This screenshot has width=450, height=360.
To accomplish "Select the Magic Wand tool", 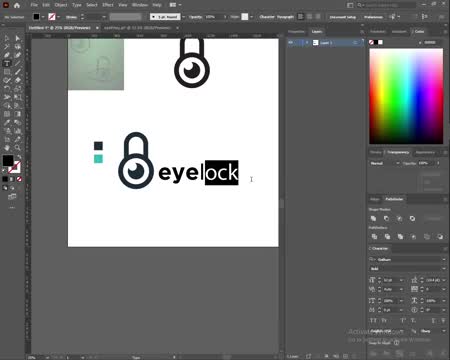I will coord(7,46).
